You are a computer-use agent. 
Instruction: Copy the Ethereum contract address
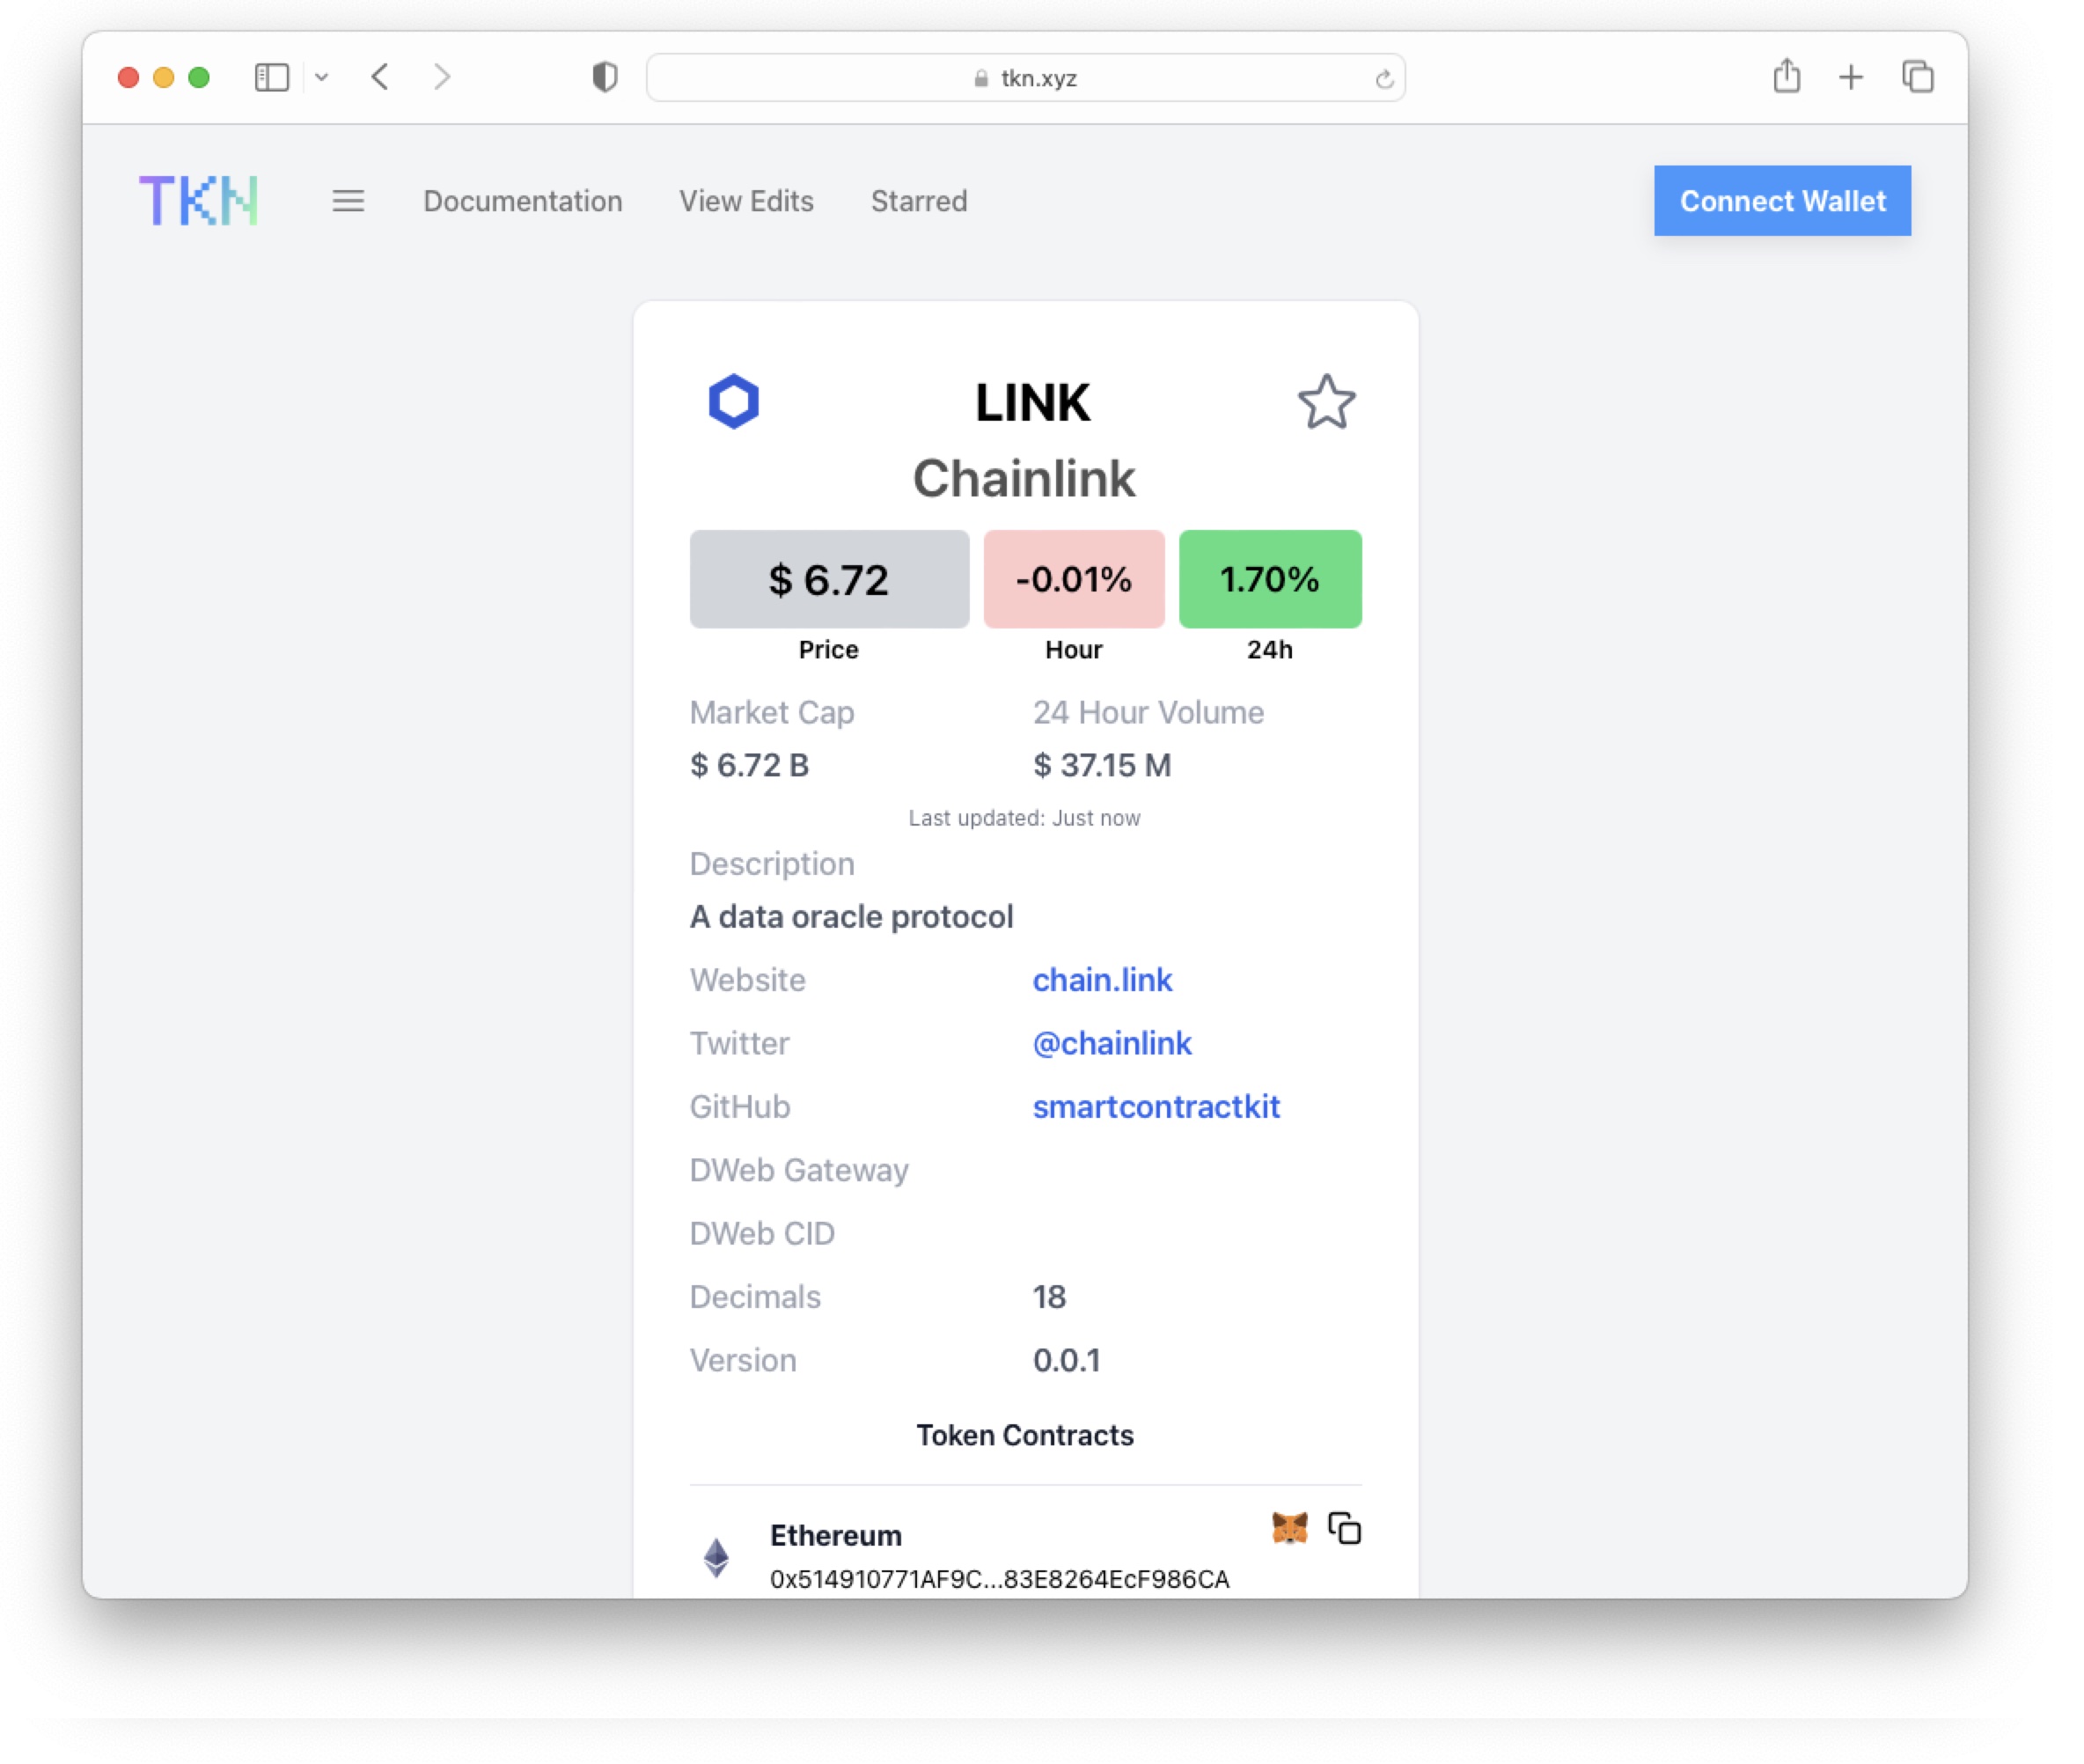(x=1344, y=1528)
